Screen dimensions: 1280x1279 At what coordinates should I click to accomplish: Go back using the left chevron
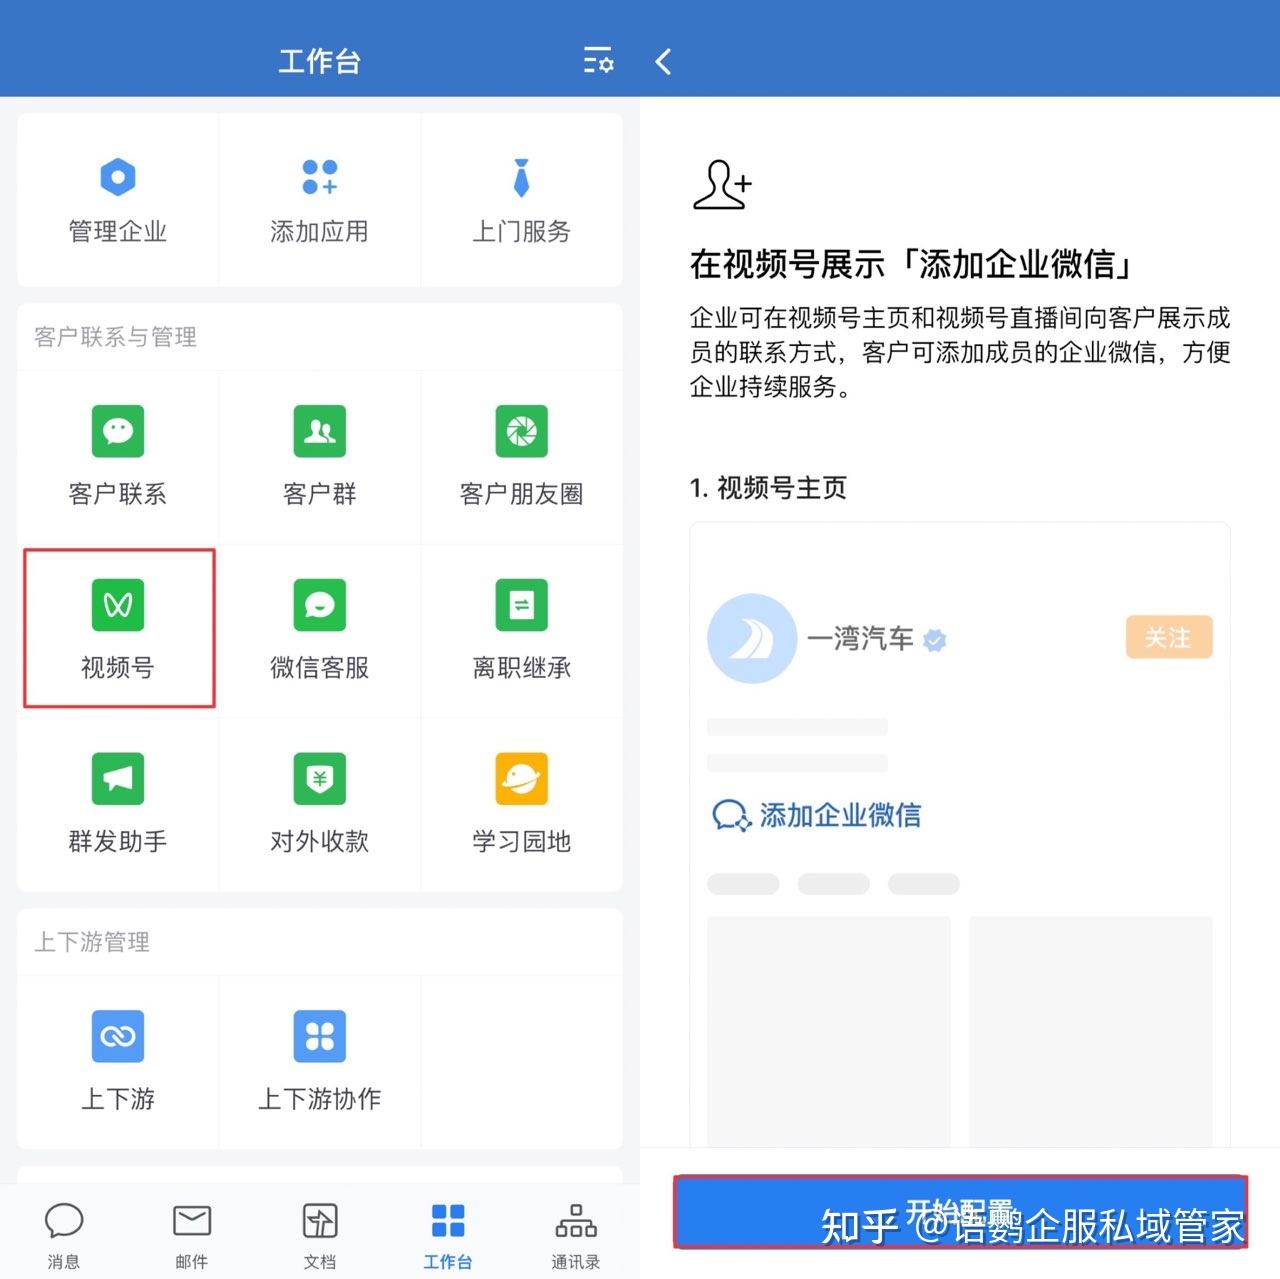tap(663, 62)
